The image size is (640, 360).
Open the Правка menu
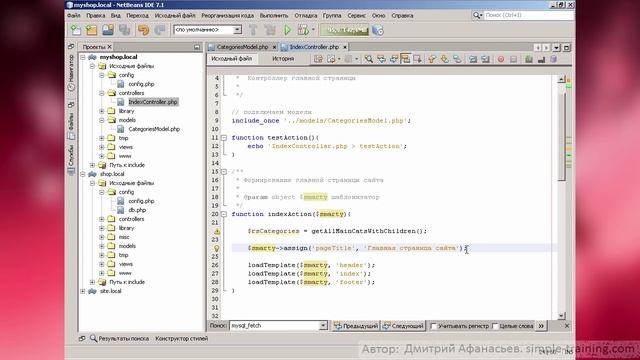point(96,16)
